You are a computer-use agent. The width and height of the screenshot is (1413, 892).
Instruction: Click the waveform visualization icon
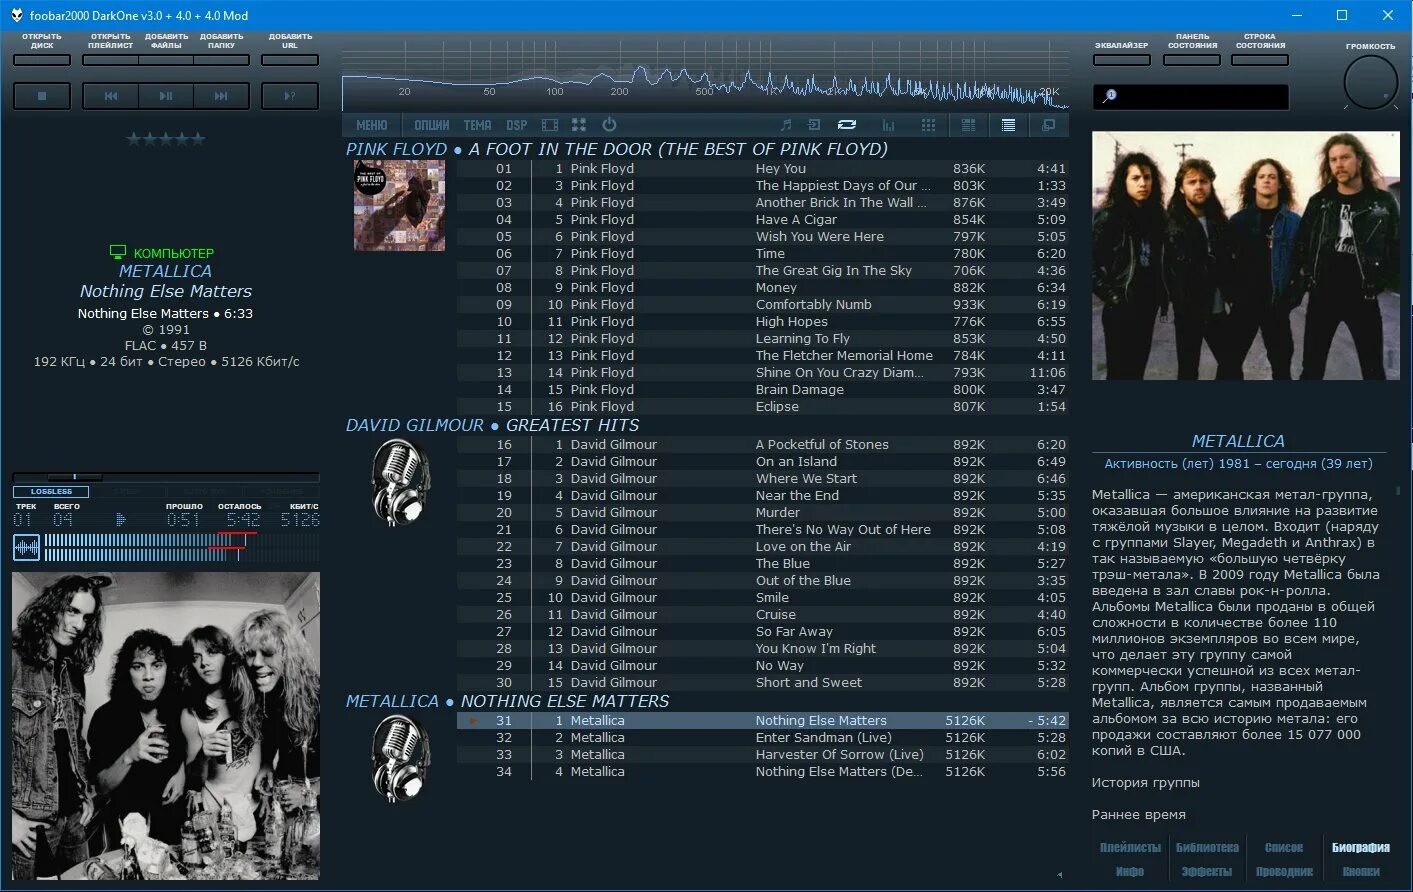(26, 547)
